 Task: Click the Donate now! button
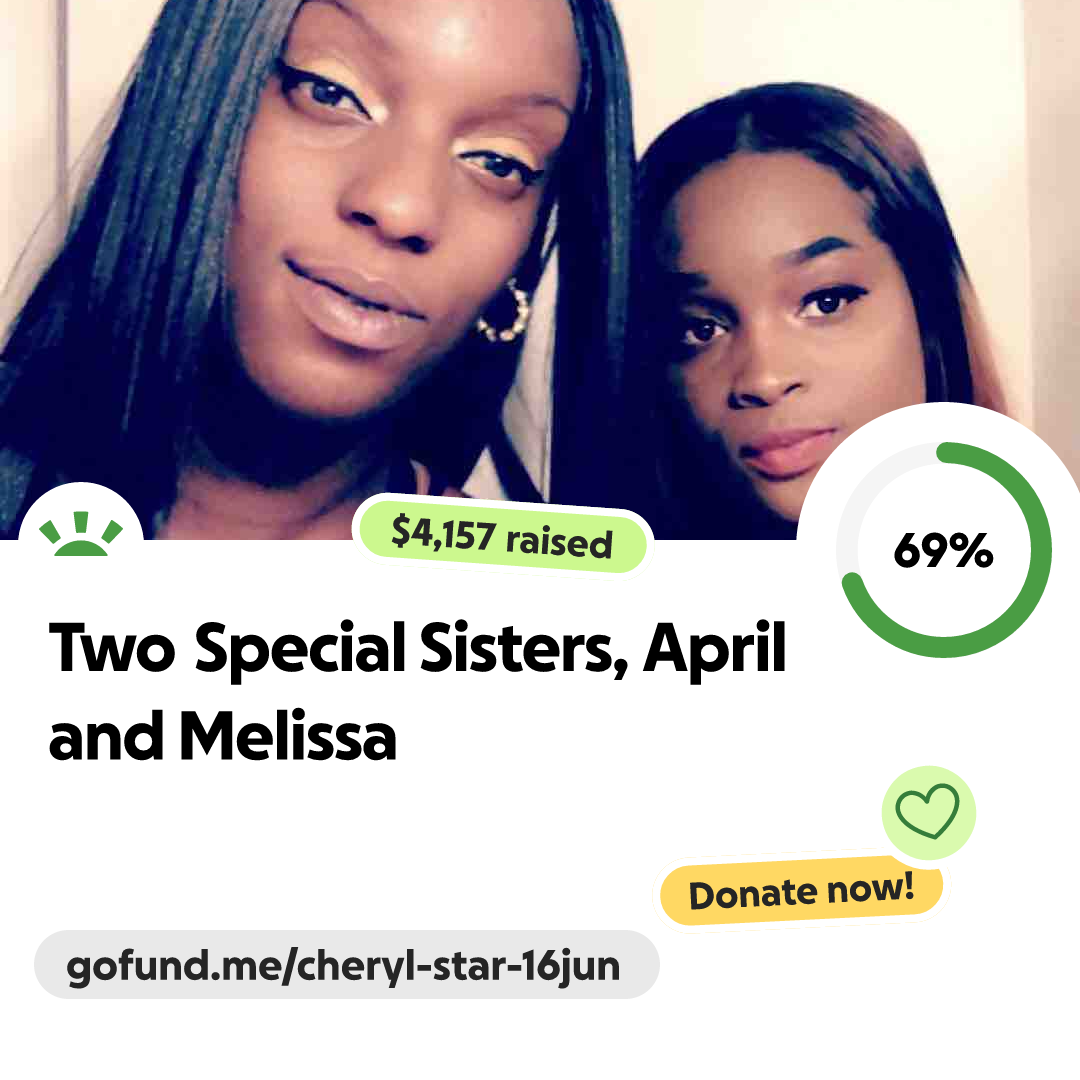pyautogui.click(x=801, y=891)
